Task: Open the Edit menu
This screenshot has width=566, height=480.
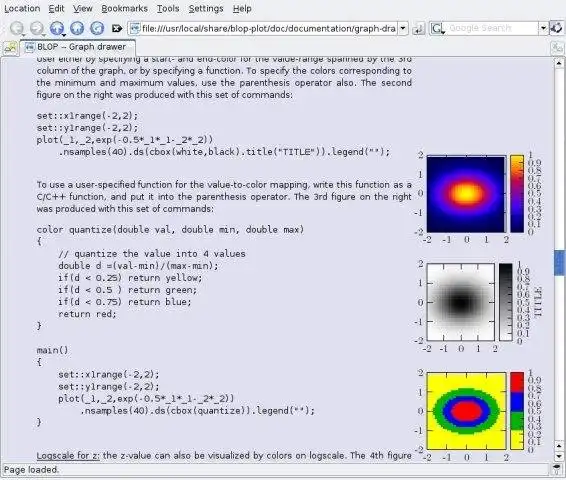Action: (56, 8)
